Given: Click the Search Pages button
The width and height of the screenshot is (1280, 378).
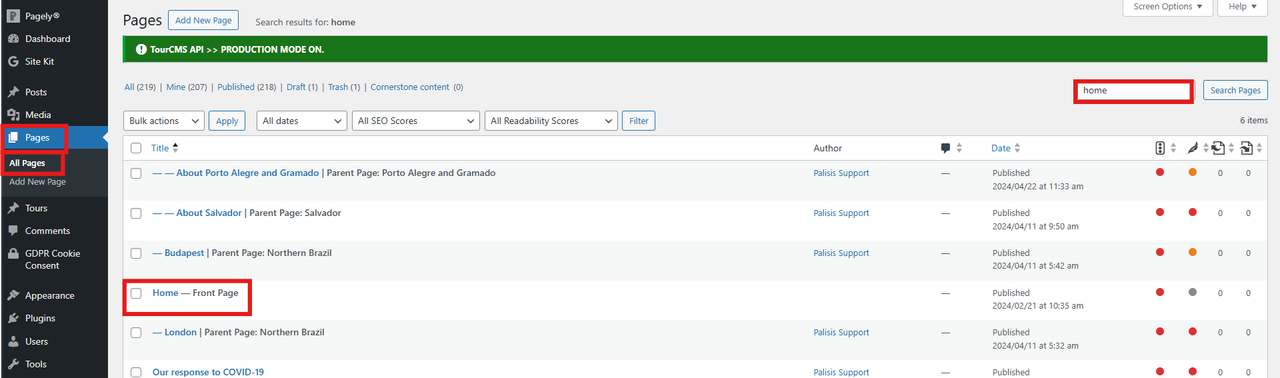Looking at the screenshot, I should pyautogui.click(x=1235, y=90).
